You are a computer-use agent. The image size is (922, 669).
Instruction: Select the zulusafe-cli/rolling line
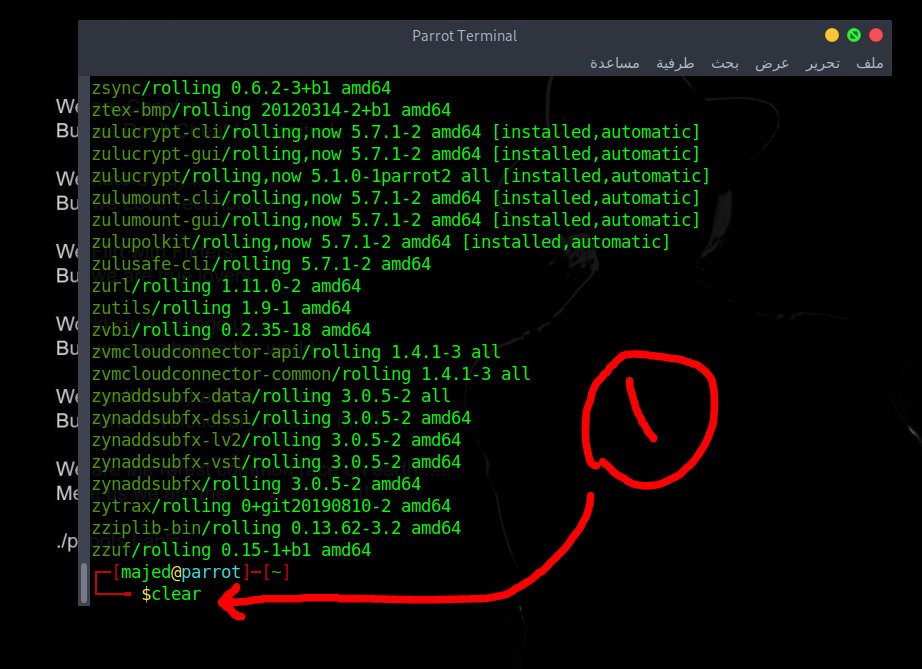261,264
